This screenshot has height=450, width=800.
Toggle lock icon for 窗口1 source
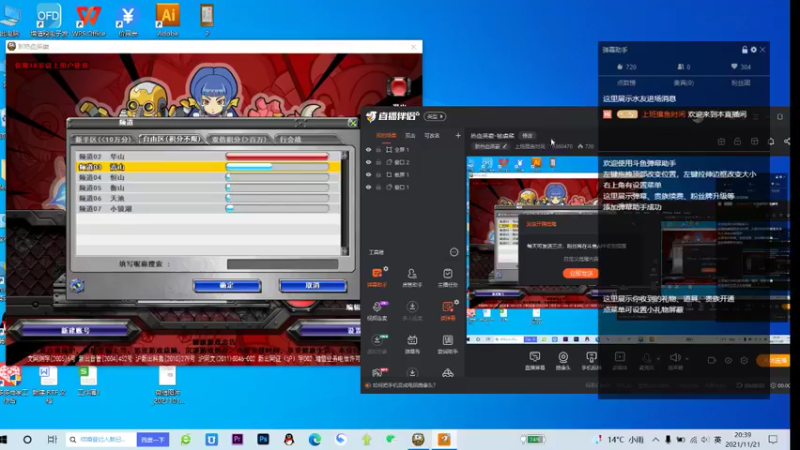[379, 187]
